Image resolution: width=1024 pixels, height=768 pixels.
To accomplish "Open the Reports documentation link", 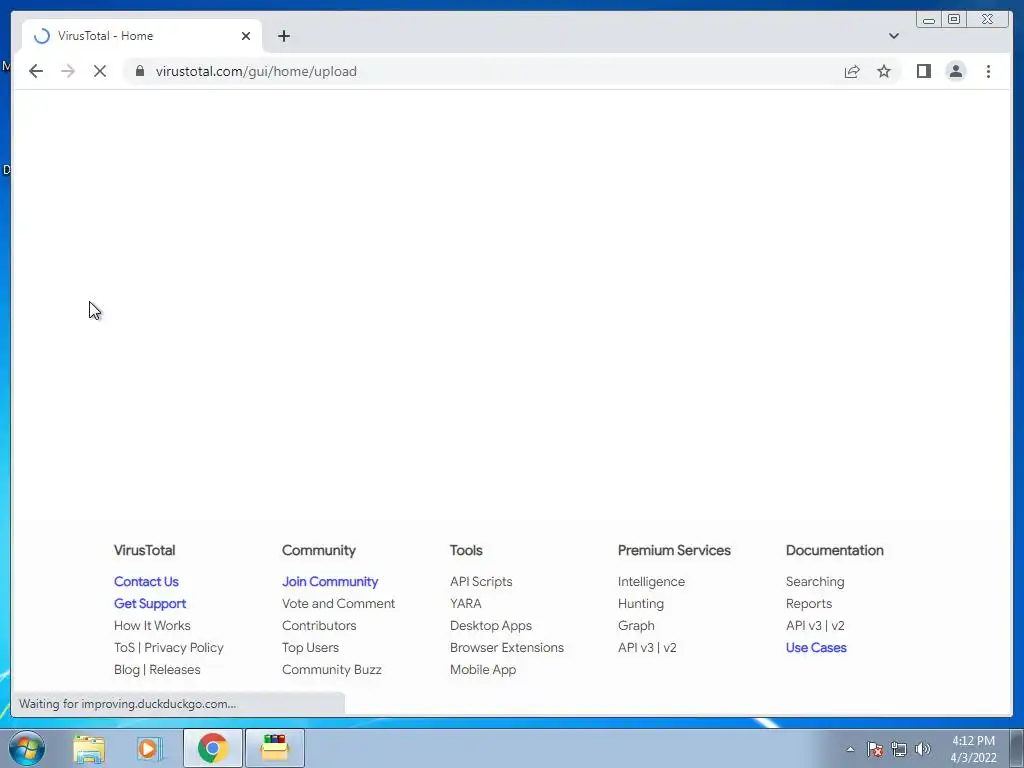I will click(808, 603).
